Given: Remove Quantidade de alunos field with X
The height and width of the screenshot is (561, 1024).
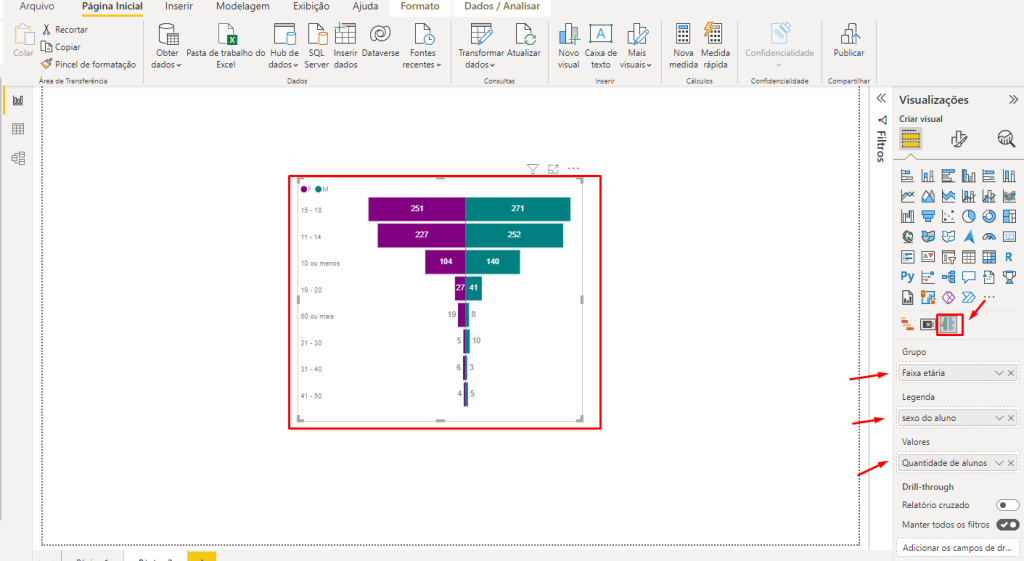Looking at the screenshot, I should tap(1011, 463).
